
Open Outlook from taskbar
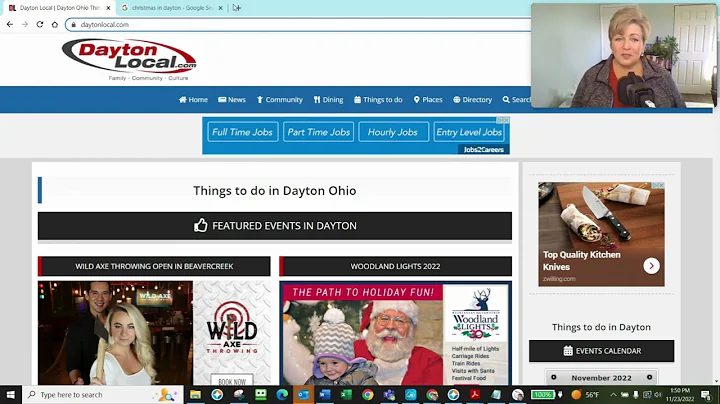pyautogui.click(x=304, y=395)
